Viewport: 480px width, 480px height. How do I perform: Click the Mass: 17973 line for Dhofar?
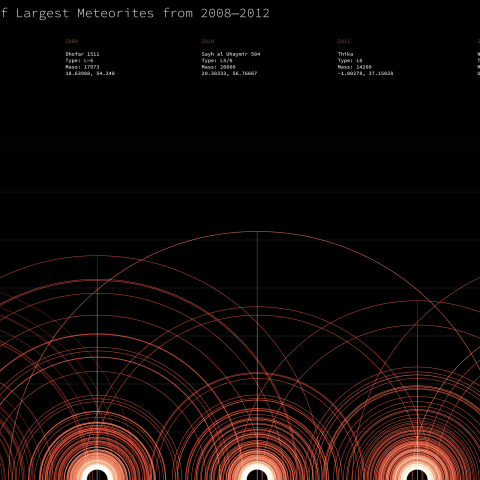point(82,67)
